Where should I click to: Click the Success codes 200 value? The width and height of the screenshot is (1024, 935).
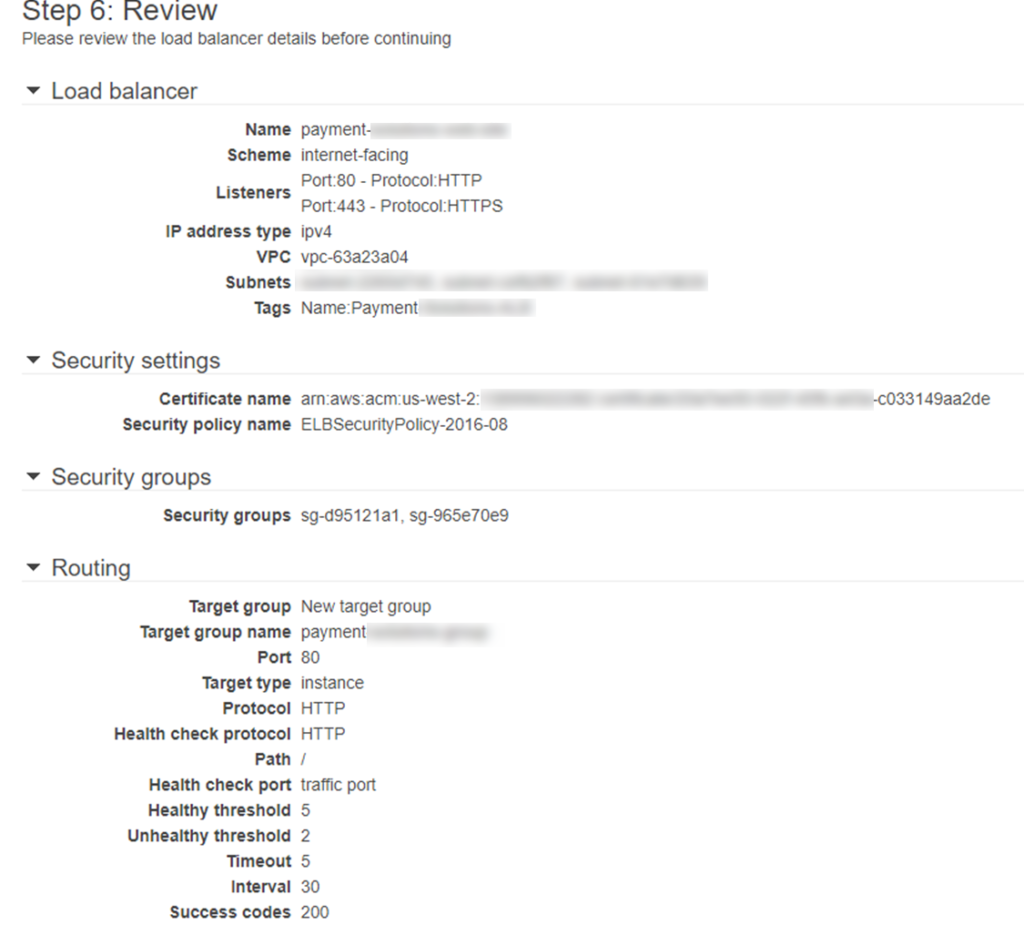point(313,912)
